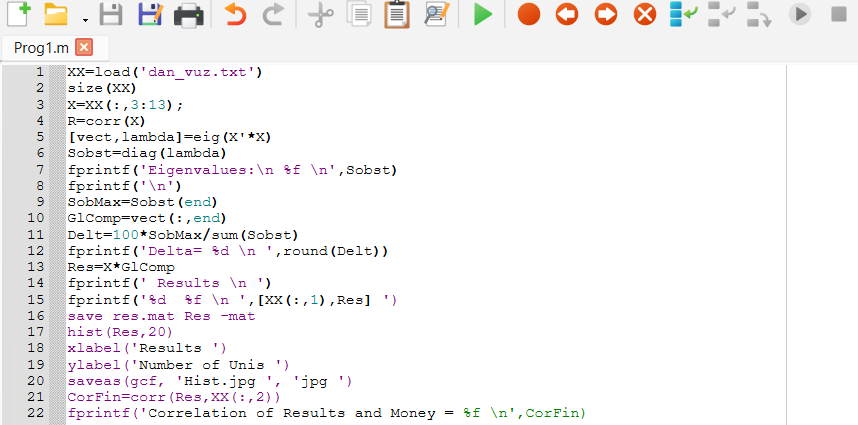Screen dimensions: 858x425
Task: Jump to next breakpoint
Action: coord(606,15)
